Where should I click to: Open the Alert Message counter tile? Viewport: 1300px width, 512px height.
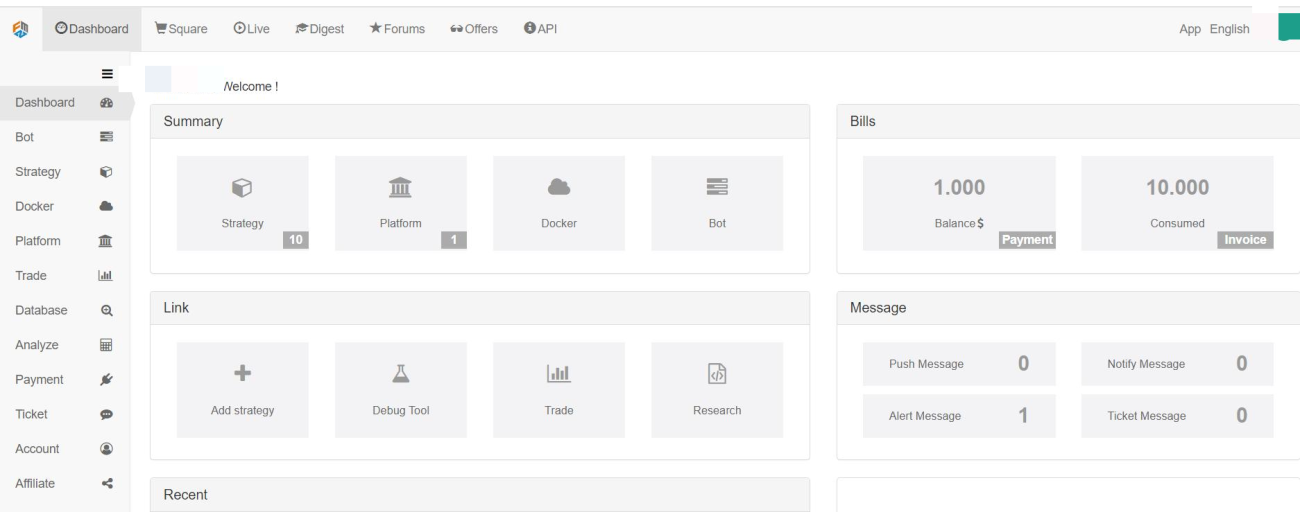click(959, 416)
